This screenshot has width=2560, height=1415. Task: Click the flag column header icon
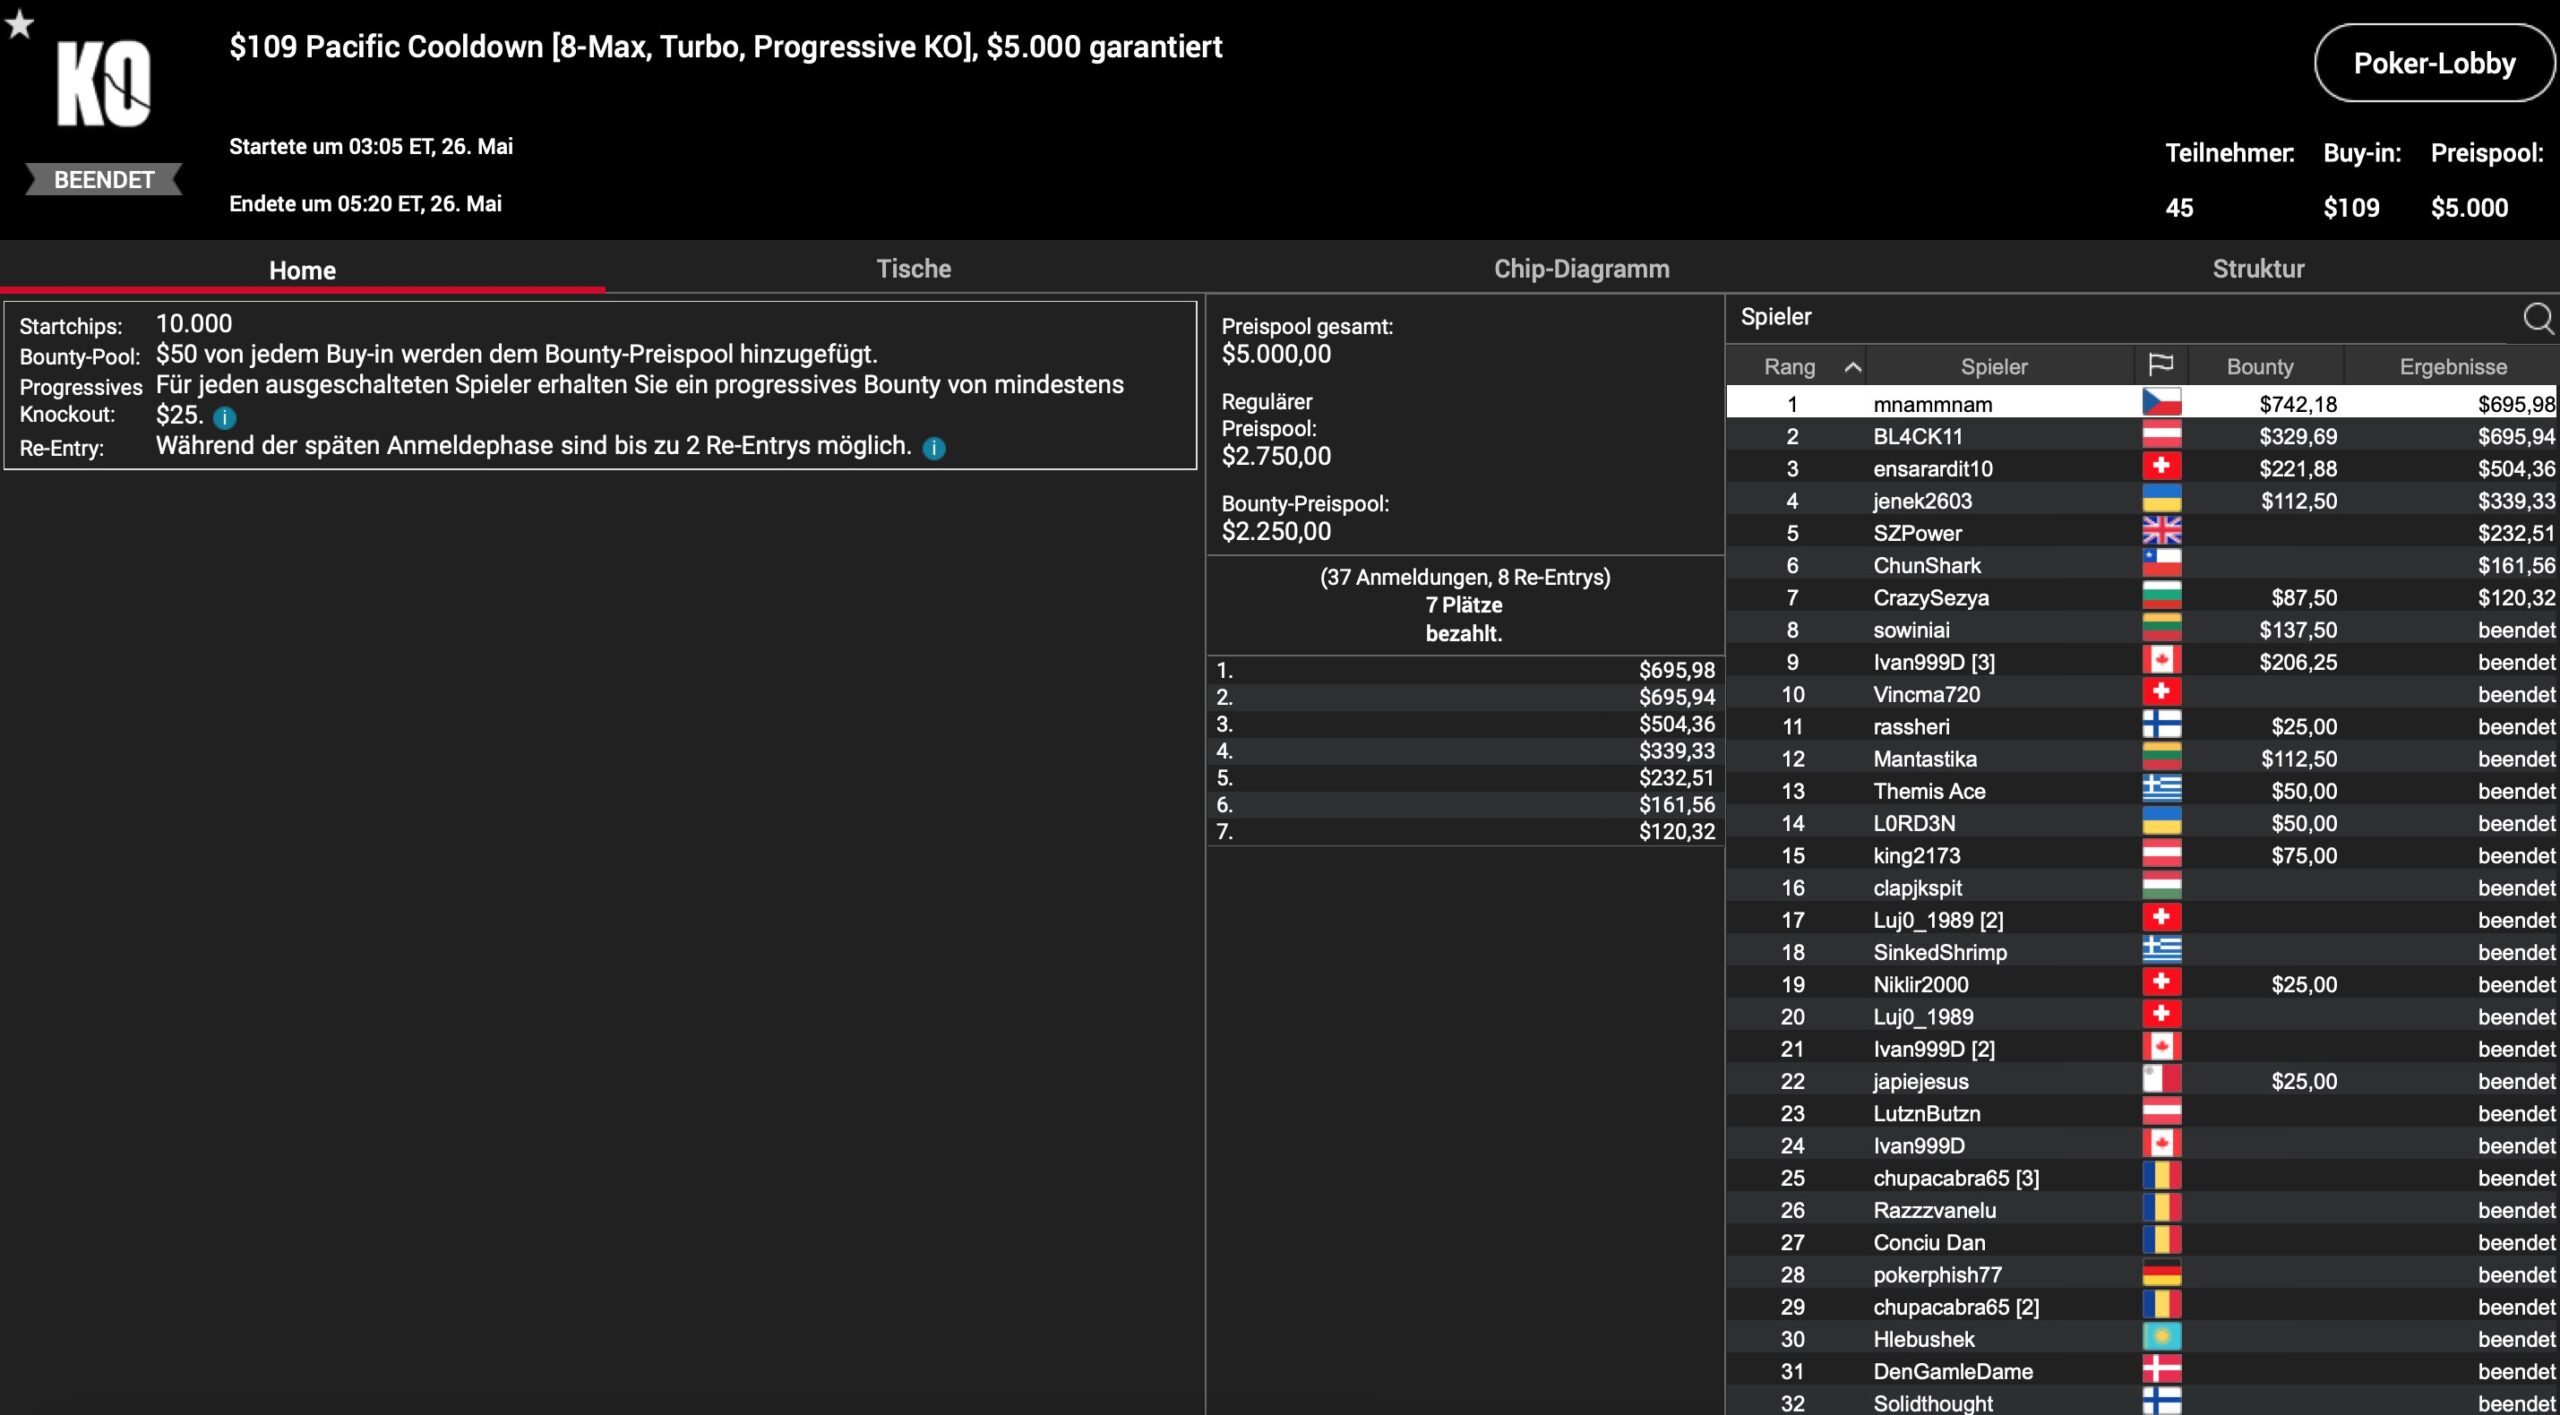[2160, 365]
